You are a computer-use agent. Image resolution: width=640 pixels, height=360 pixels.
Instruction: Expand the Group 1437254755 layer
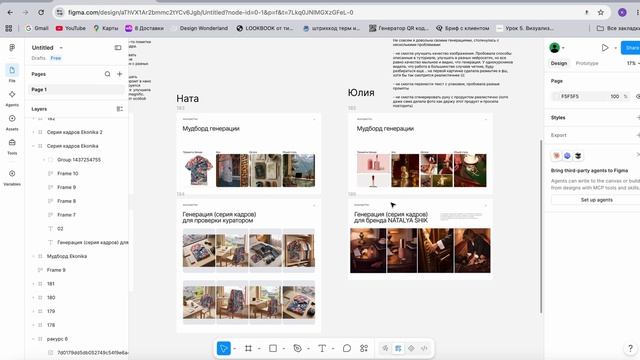tap(44, 160)
